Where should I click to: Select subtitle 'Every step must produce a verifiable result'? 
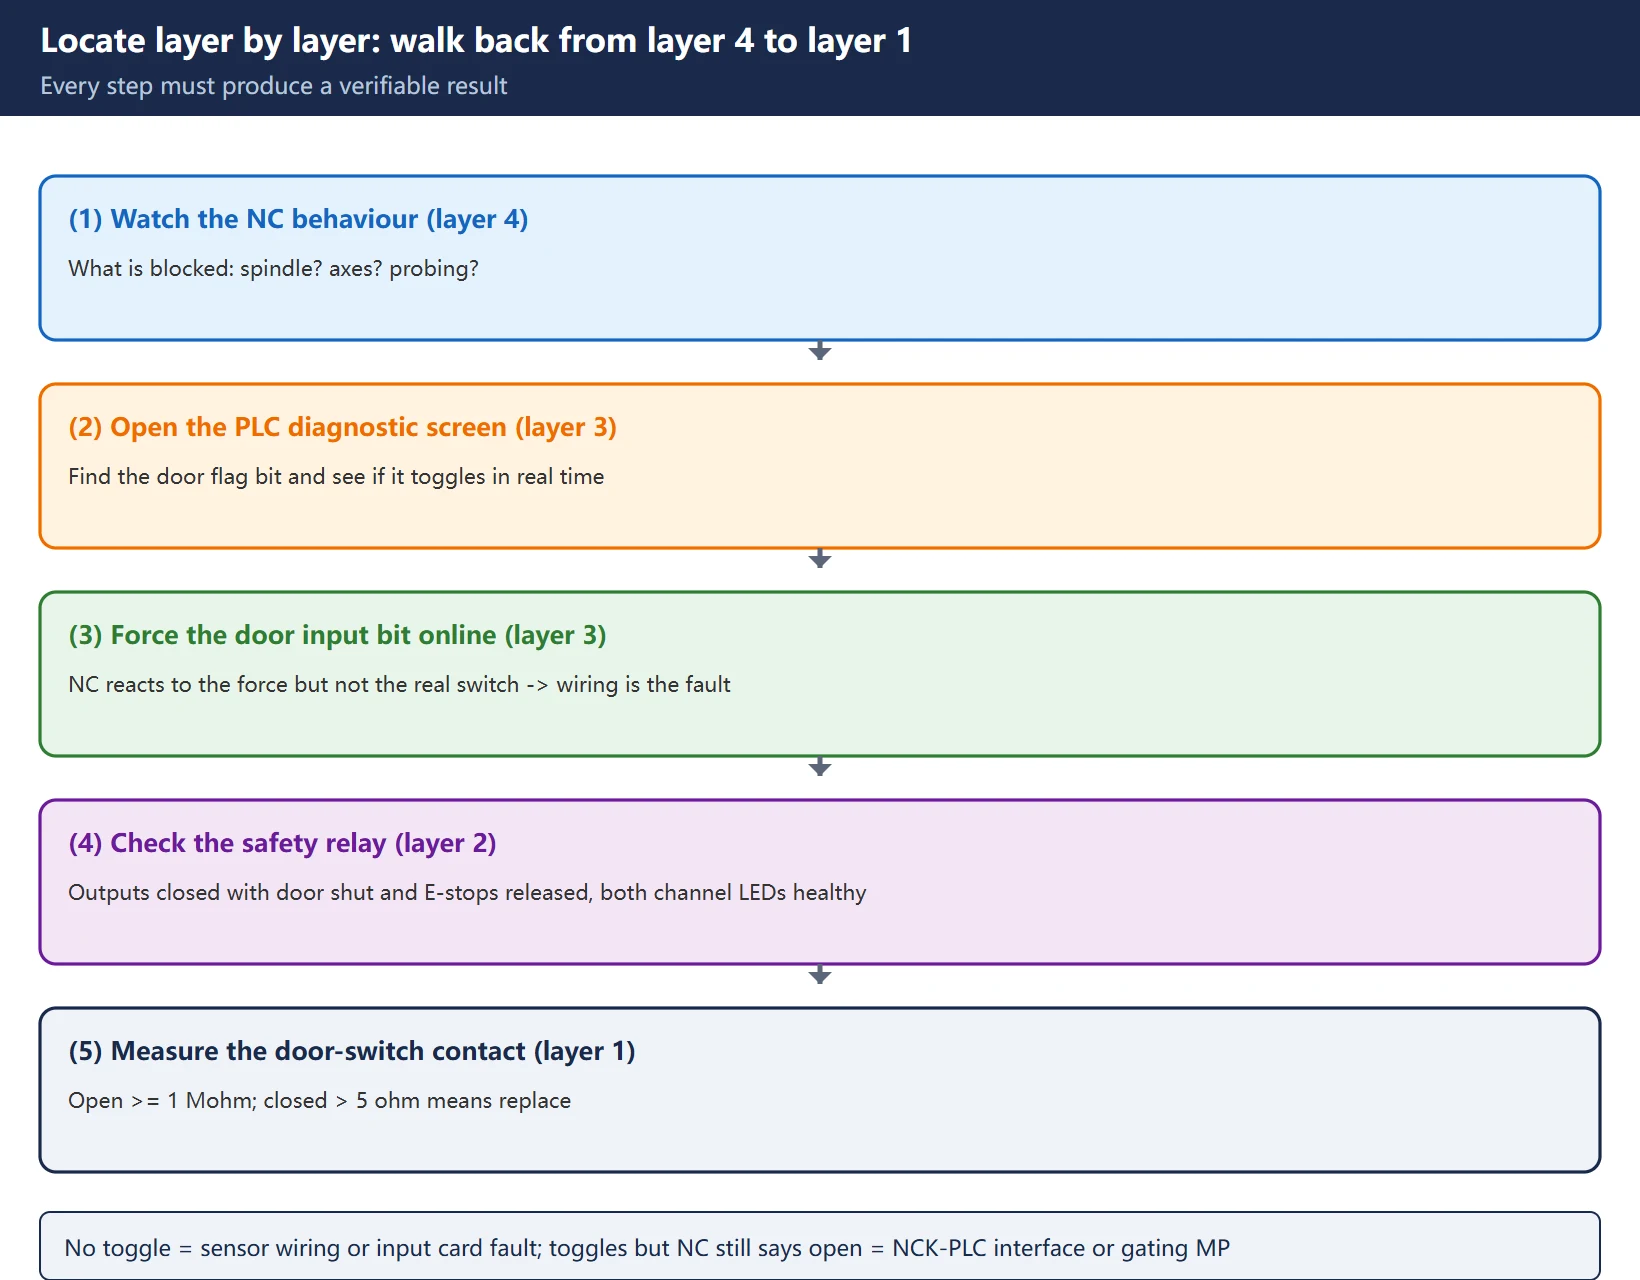pos(274,86)
